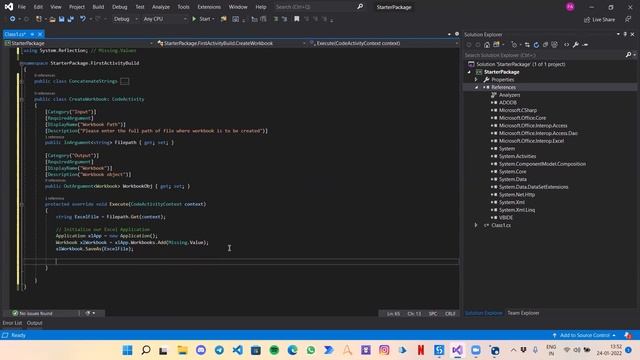640x360 pixels.
Task: Open the File menu
Action: pos(22,7)
